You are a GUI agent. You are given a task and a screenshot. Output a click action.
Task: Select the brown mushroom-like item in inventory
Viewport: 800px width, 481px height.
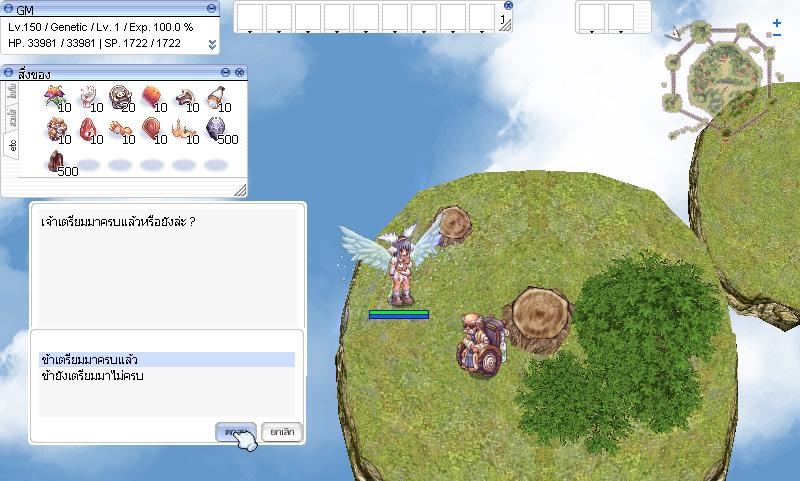pos(184,97)
